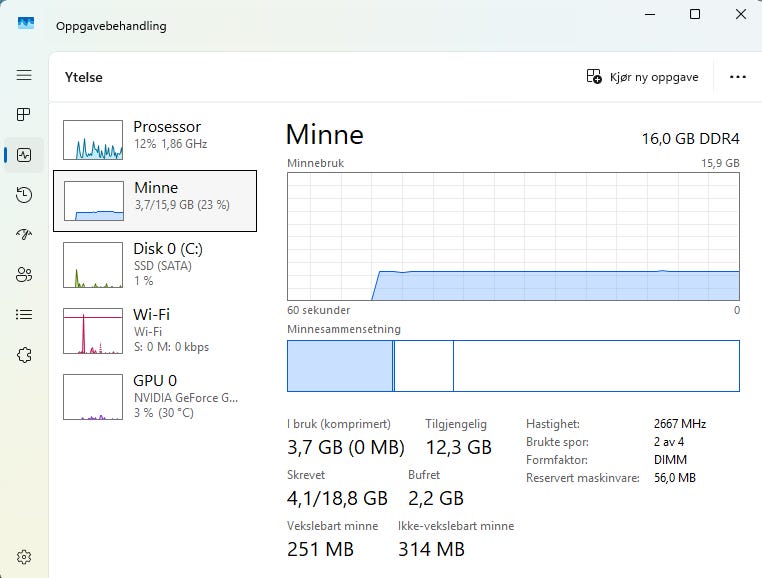This screenshot has width=762, height=578.
Task: Maximize the Oppgavebehandling window
Action: point(695,14)
